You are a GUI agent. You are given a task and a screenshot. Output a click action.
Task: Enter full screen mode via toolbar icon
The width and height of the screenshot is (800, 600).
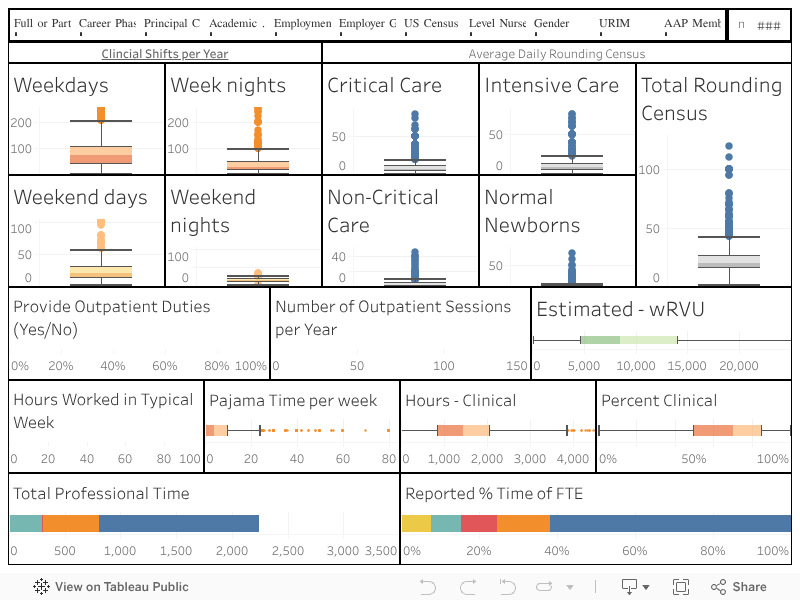click(x=681, y=587)
